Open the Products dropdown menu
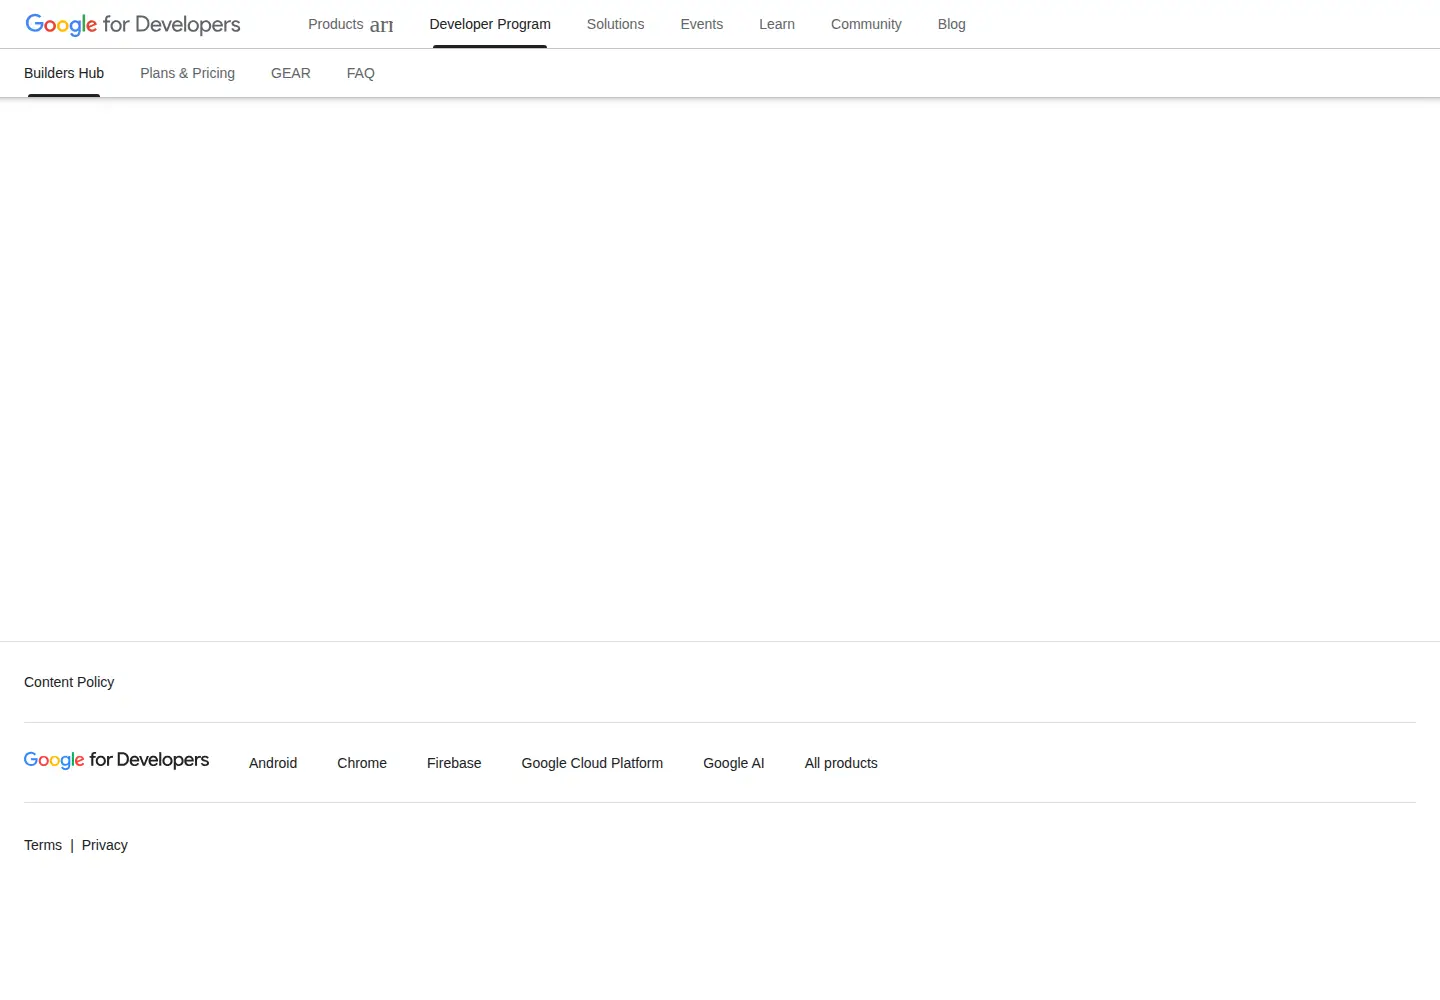Screen dimensions: 1440x1000 pyautogui.click(x=350, y=24)
